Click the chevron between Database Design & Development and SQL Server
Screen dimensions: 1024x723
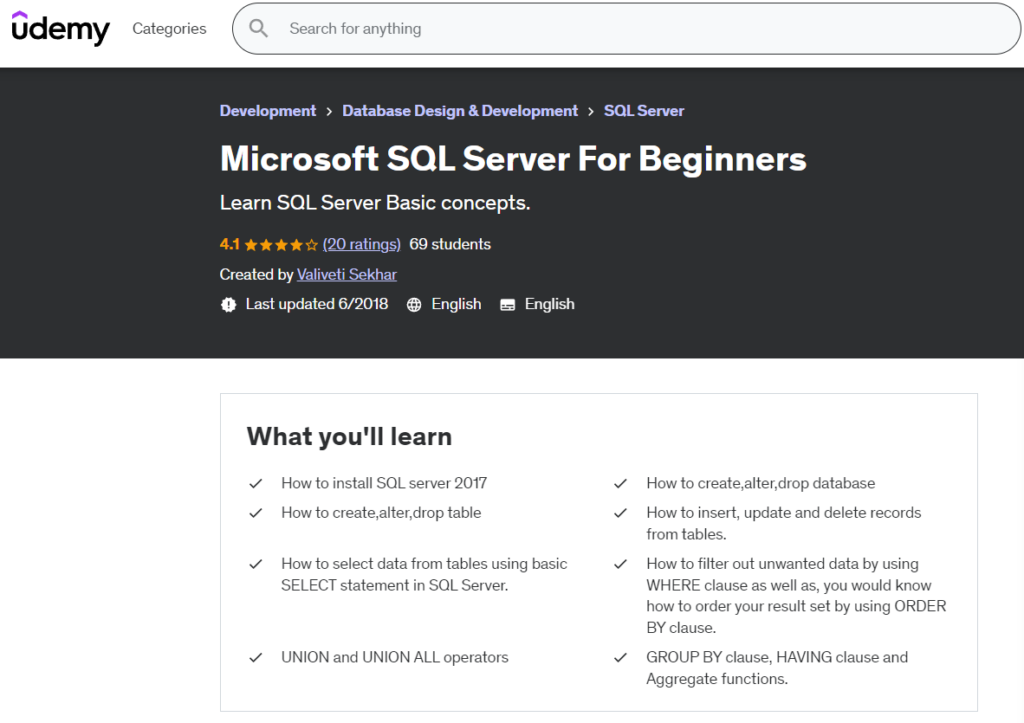(x=590, y=111)
